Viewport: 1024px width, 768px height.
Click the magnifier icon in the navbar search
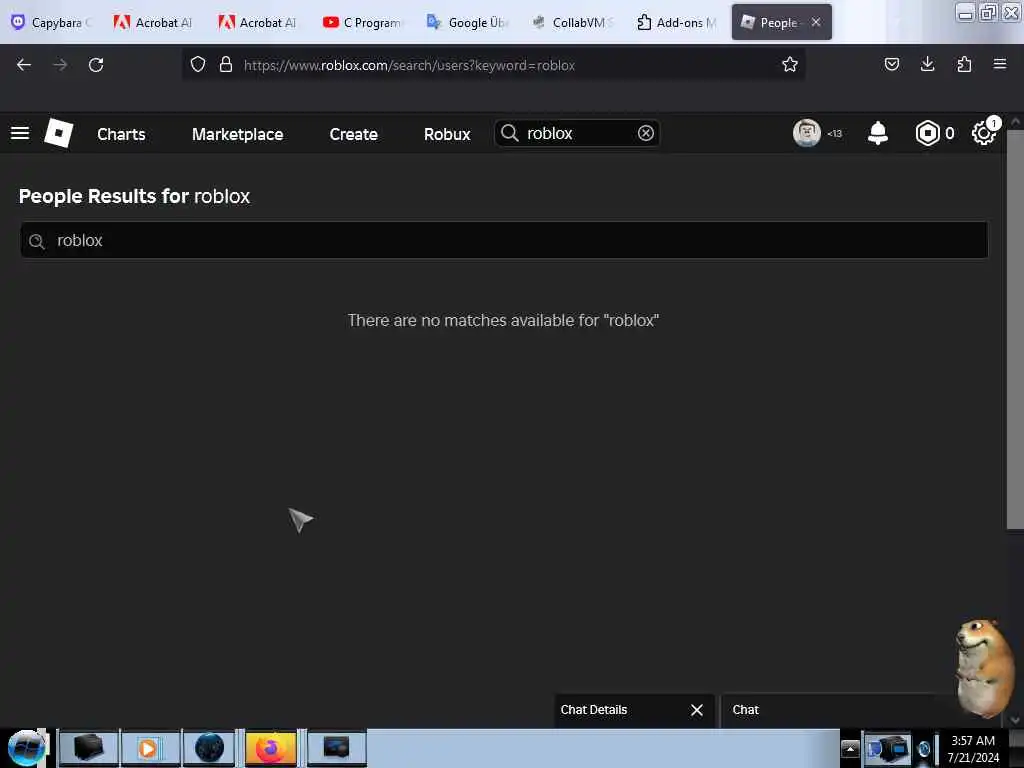pyautogui.click(x=509, y=133)
